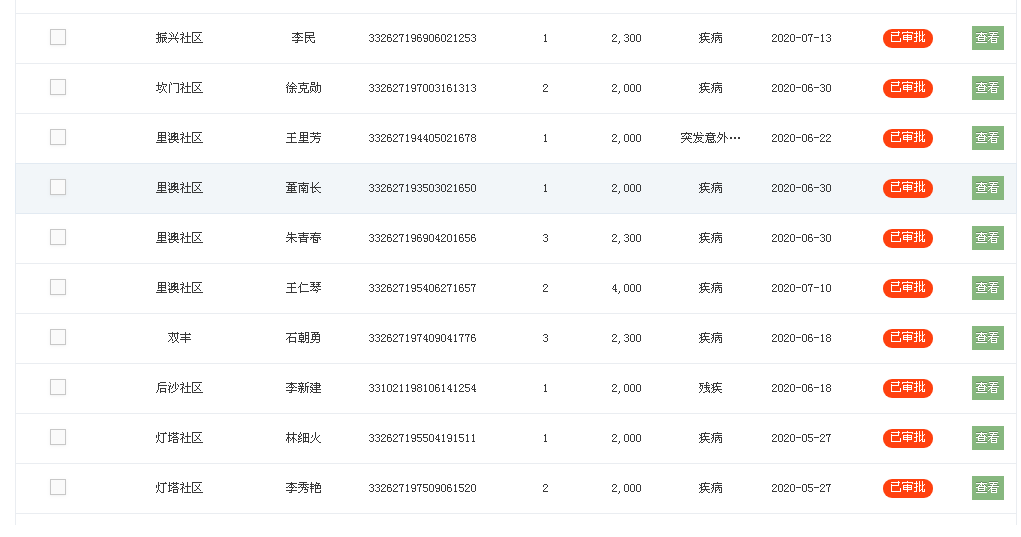Image resolution: width=1021 pixels, height=537 pixels.
Task: Click the name 王仁琴 in the table
Action: coord(303,288)
